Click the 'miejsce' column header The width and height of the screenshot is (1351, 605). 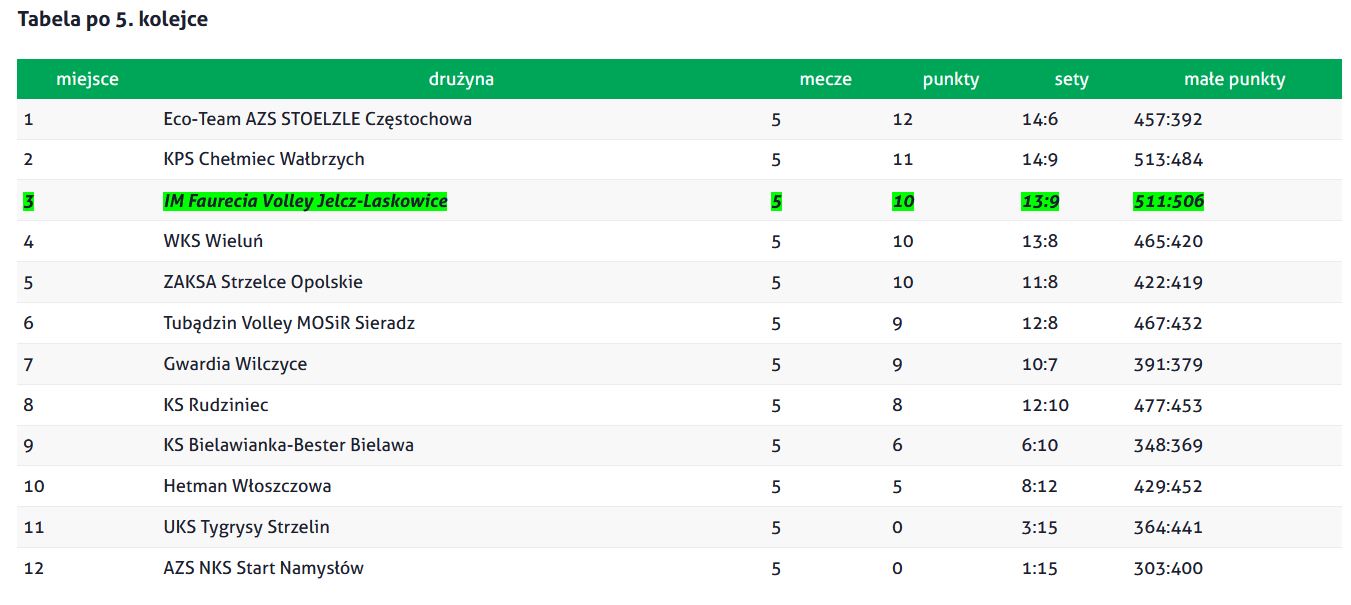coord(87,79)
